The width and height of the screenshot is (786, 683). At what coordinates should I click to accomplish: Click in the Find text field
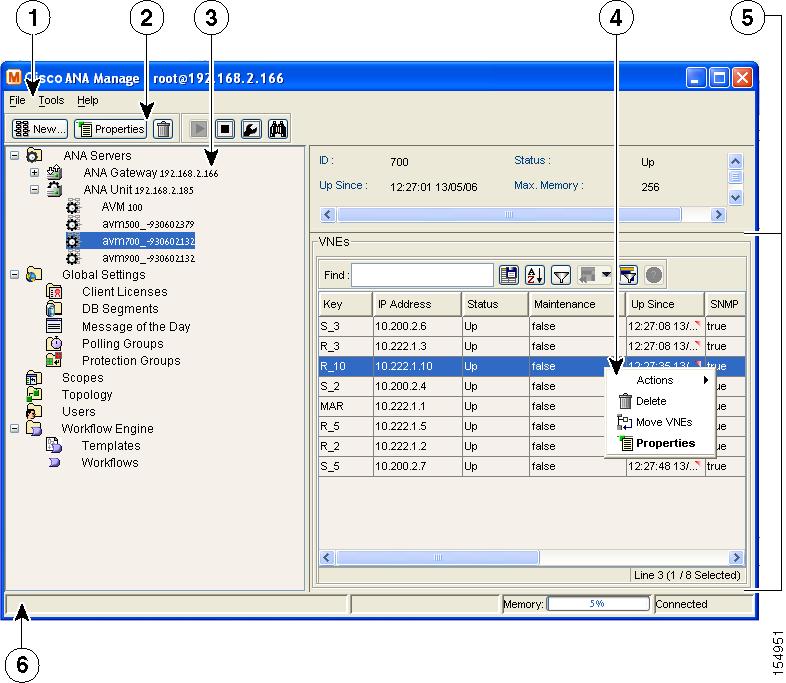[422, 275]
